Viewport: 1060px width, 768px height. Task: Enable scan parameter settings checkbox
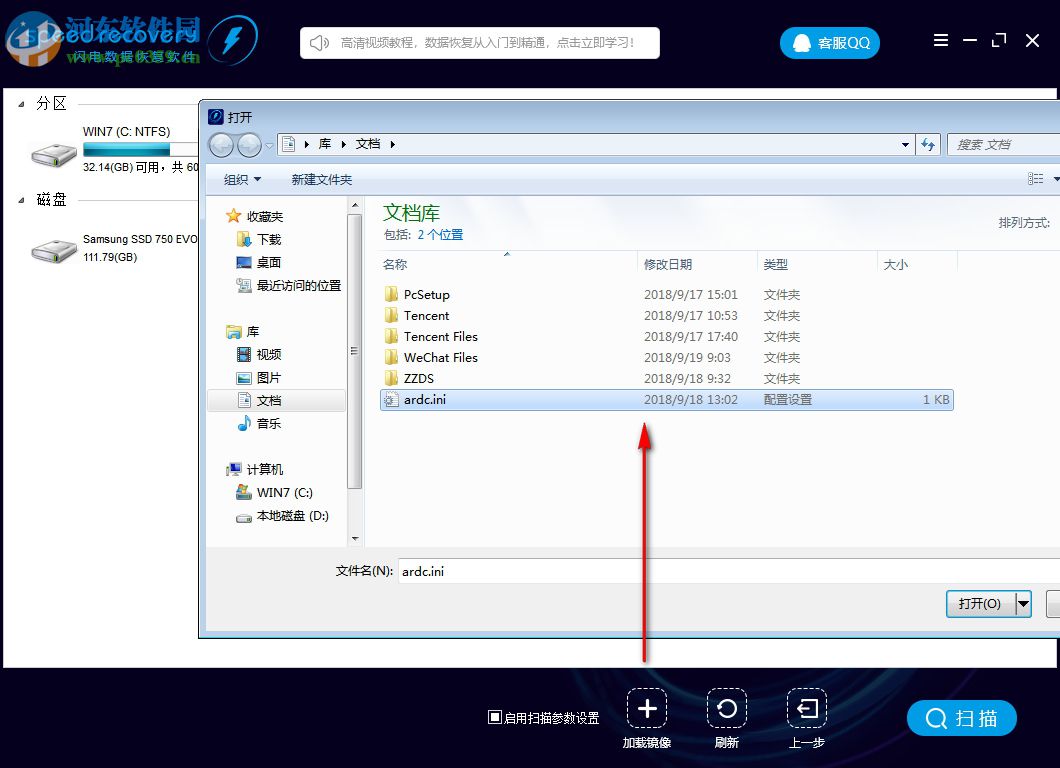click(x=495, y=717)
